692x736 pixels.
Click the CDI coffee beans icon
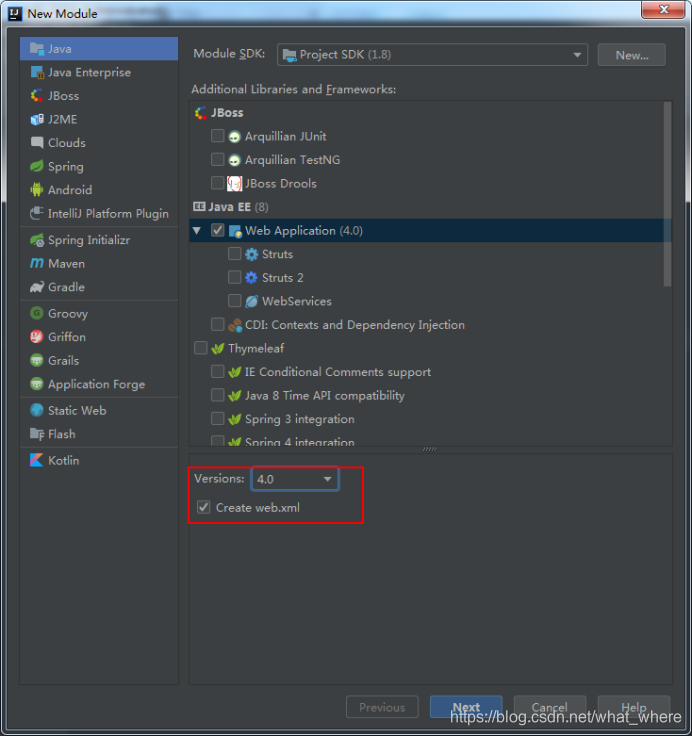(235, 325)
